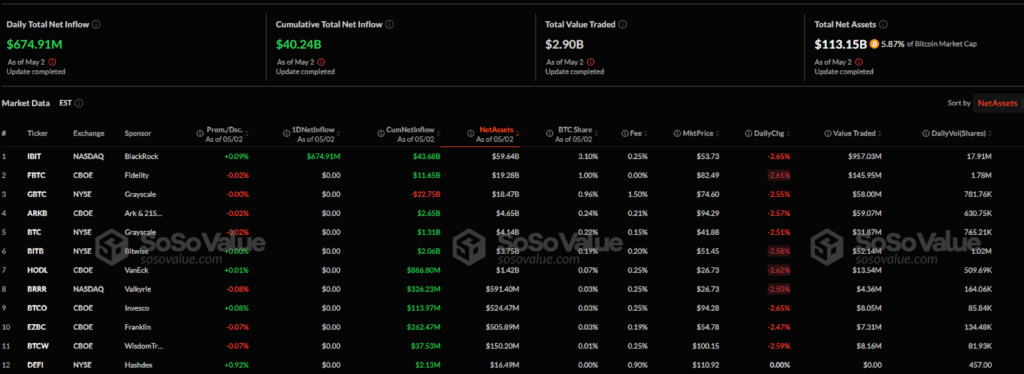Click red alert icon under Total Net Assets
This screenshot has width=1024, height=374.
tap(860, 62)
